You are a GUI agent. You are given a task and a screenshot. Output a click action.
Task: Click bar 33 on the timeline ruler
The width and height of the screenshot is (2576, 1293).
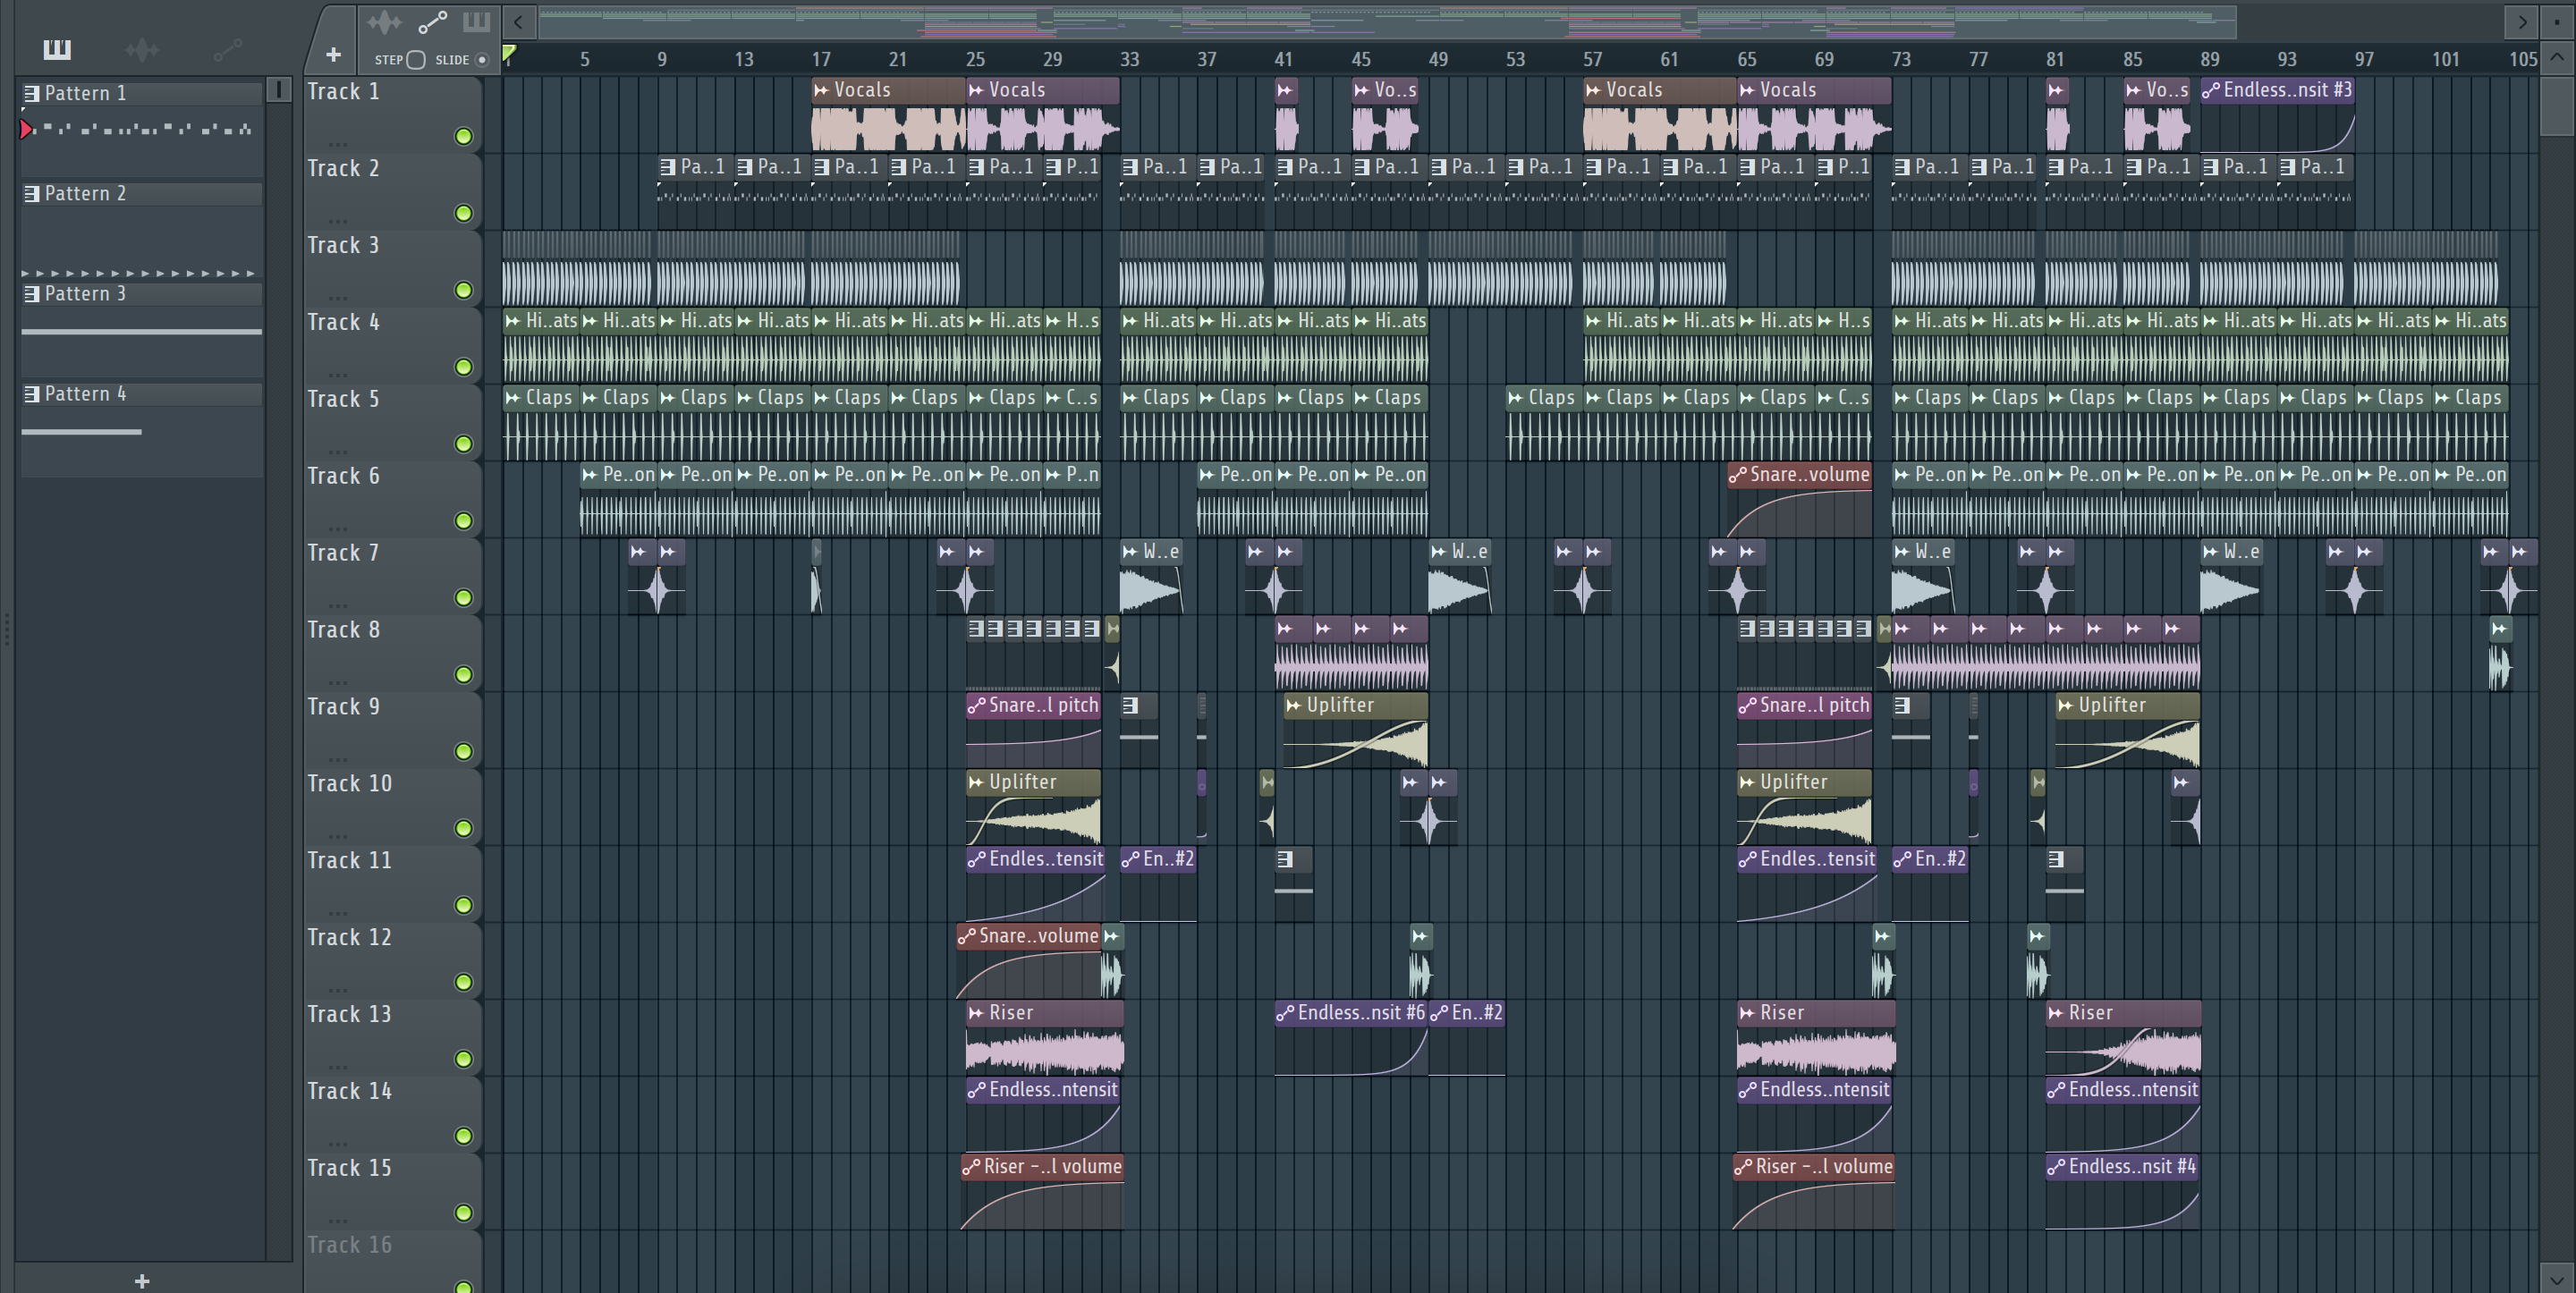pyautogui.click(x=1129, y=59)
